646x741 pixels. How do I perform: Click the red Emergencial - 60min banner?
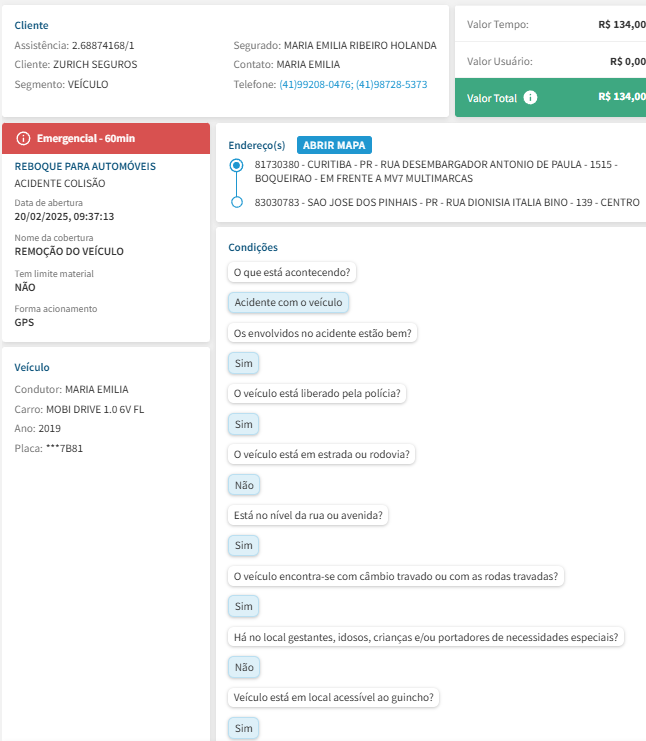pos(106,137)
